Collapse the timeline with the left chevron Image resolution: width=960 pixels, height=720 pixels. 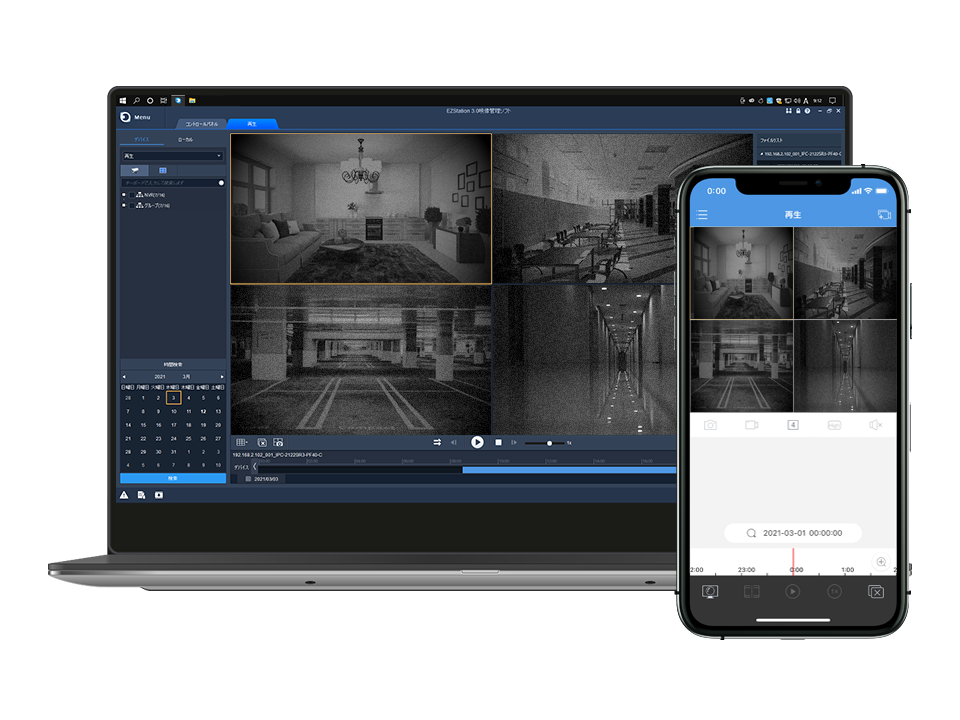tap(255, 467)
